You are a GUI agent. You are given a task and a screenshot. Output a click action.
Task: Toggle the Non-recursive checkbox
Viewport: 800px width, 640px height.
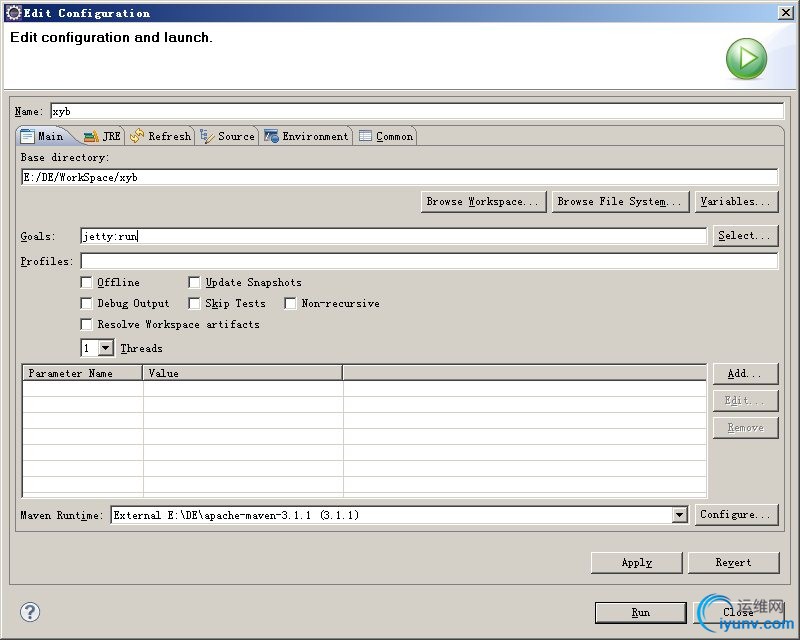290,303
